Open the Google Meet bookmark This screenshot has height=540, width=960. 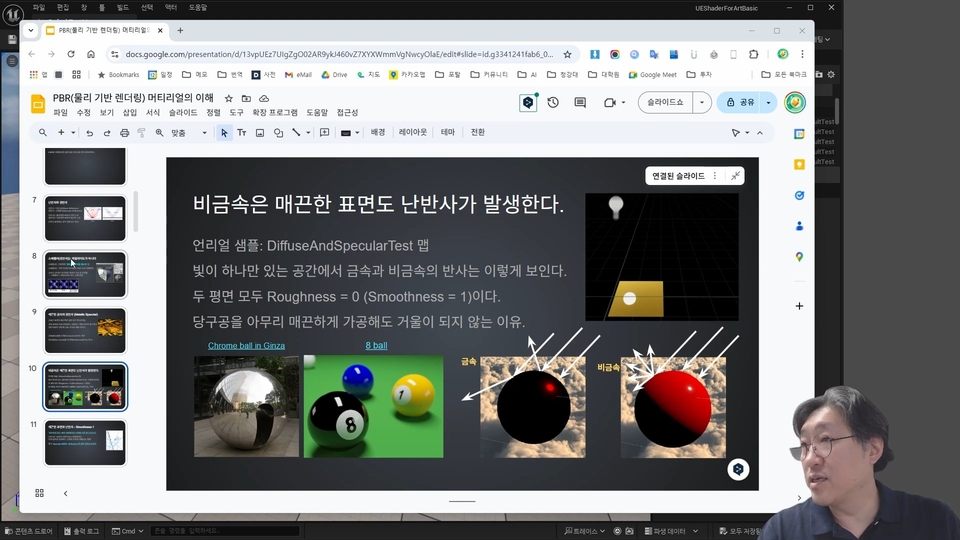tap(652, 75)
